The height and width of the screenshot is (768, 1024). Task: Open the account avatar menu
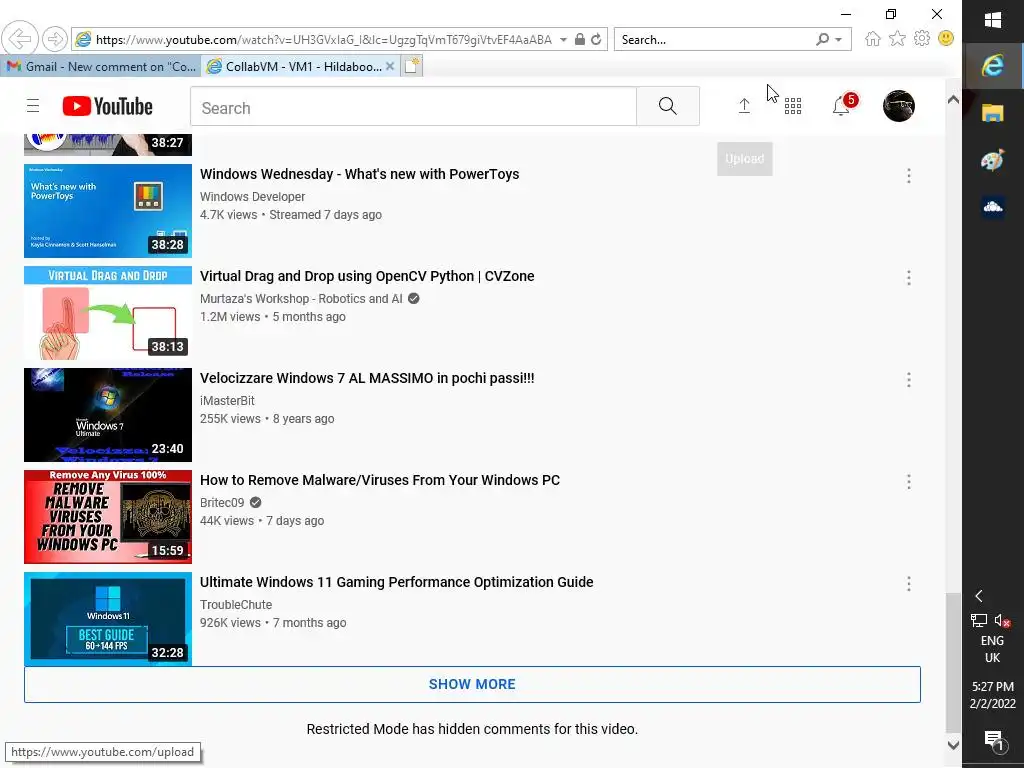pyautogui.click(x=899, y=106)
